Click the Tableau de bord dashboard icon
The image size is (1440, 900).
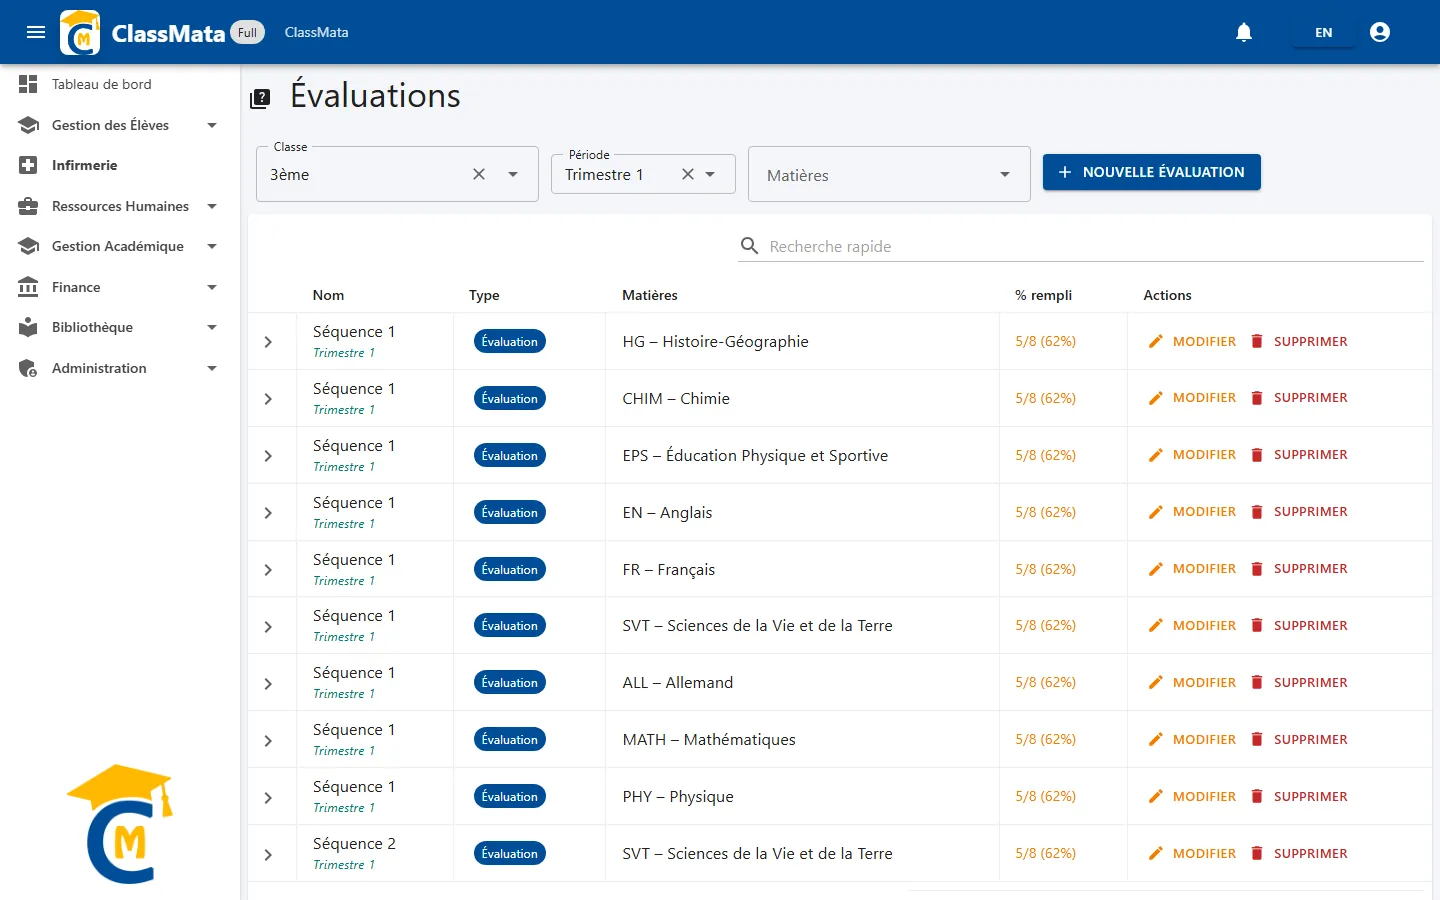pos(28,84)
